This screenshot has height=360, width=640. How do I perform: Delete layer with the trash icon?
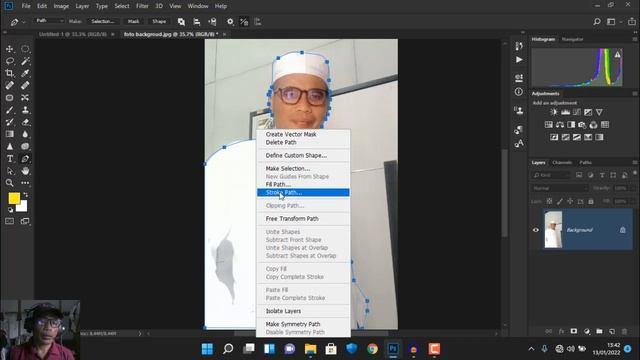[x=624, y=331]
